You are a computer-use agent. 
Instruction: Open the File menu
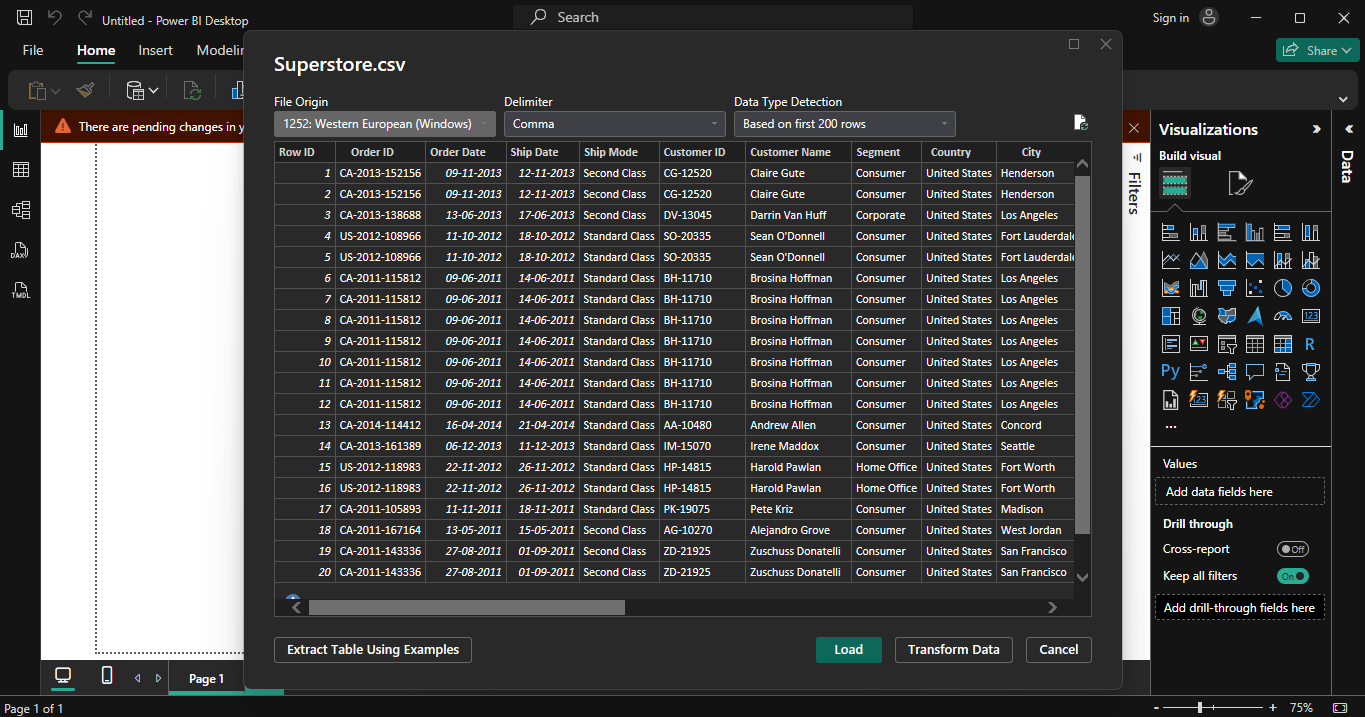click(32, 49)
